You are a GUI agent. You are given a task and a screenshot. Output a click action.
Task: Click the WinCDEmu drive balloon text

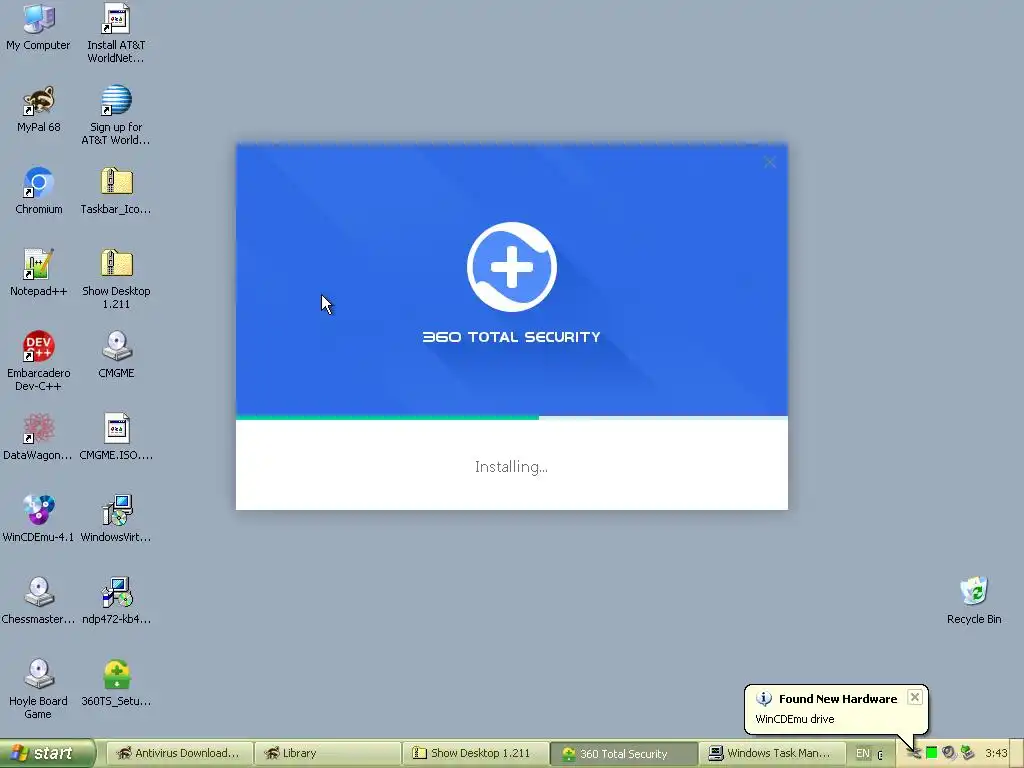pos(795,719)
